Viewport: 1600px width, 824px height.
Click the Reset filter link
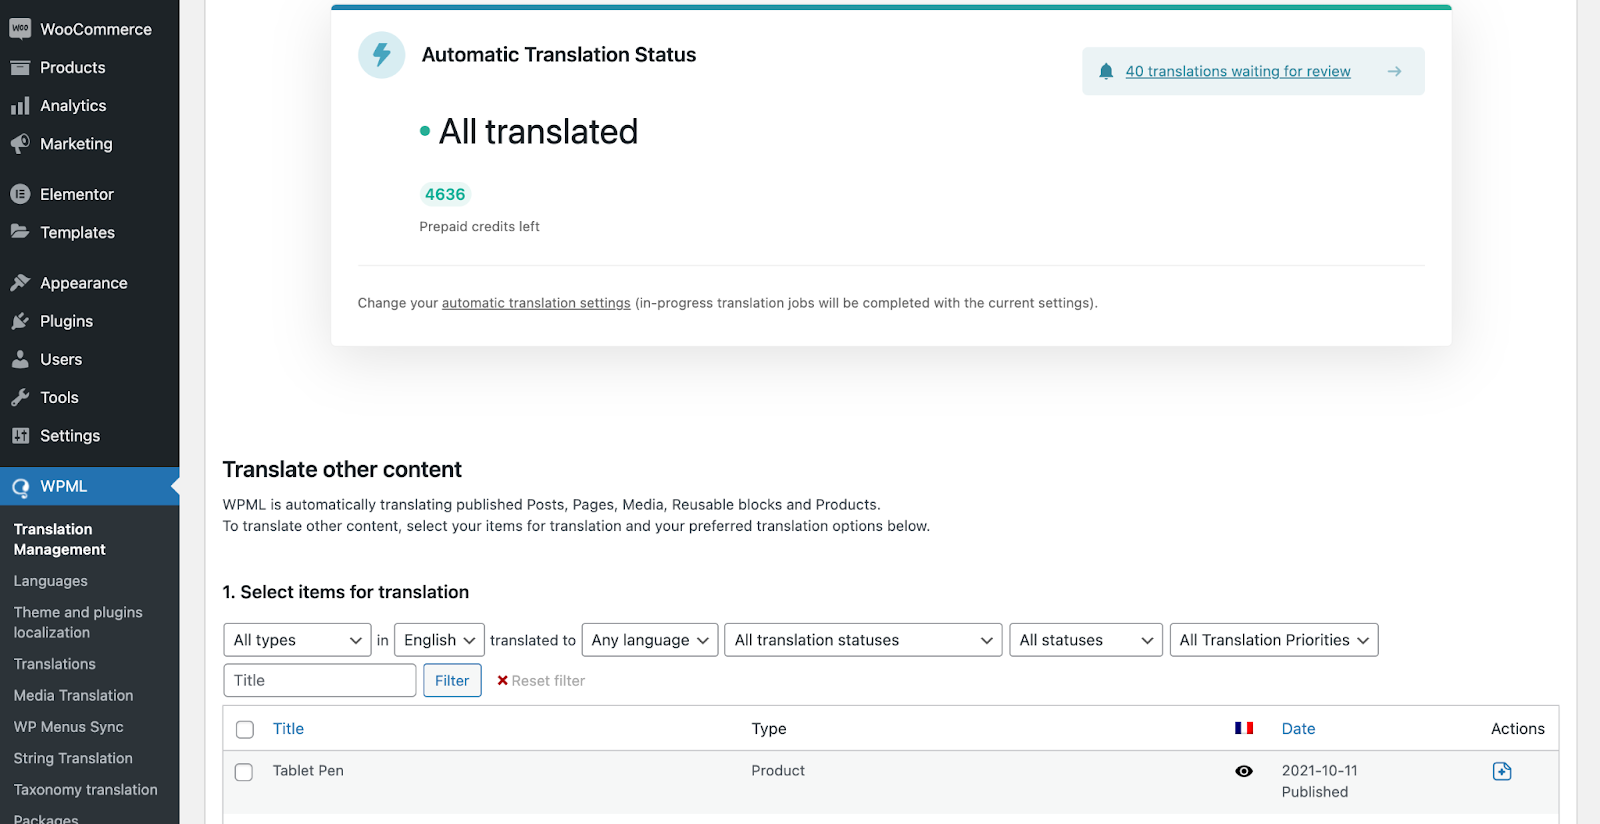pos(548,680)
